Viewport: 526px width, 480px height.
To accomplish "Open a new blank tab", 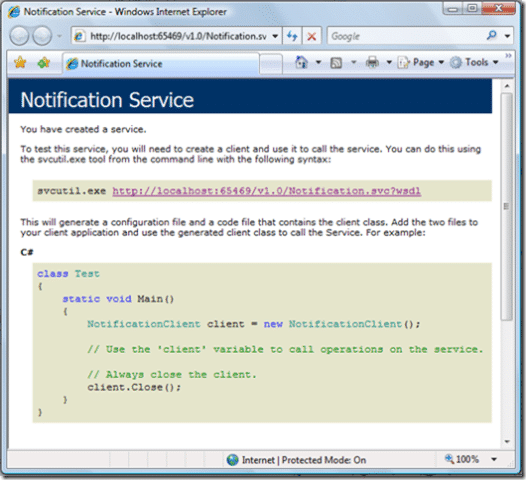I will point(271,63).
